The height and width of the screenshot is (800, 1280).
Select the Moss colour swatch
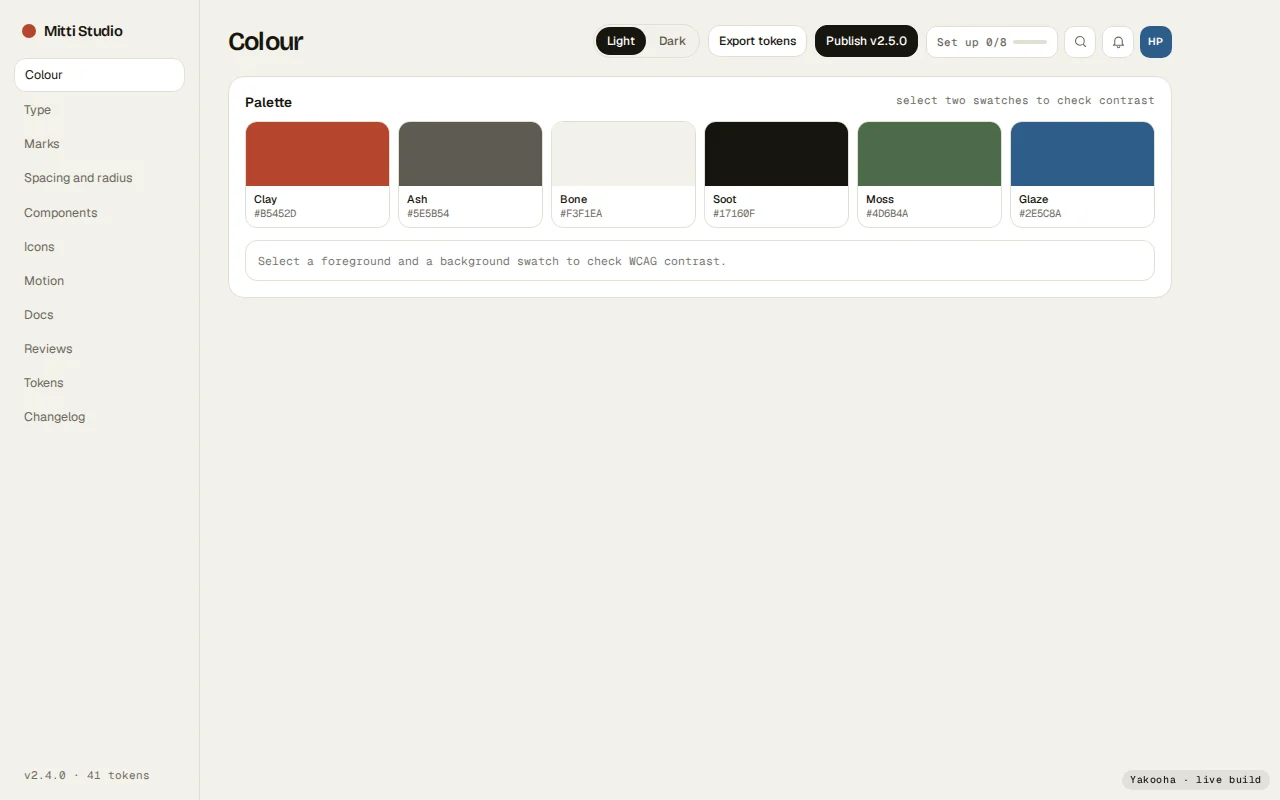click(929, 174)
